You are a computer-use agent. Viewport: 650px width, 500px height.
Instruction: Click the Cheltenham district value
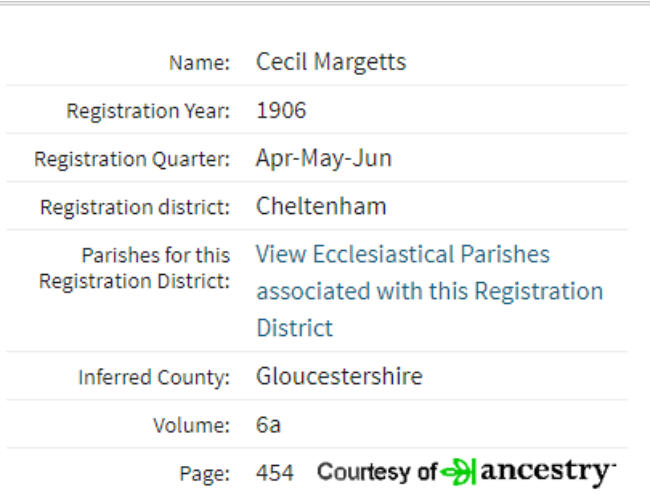[x=321, y=206]
